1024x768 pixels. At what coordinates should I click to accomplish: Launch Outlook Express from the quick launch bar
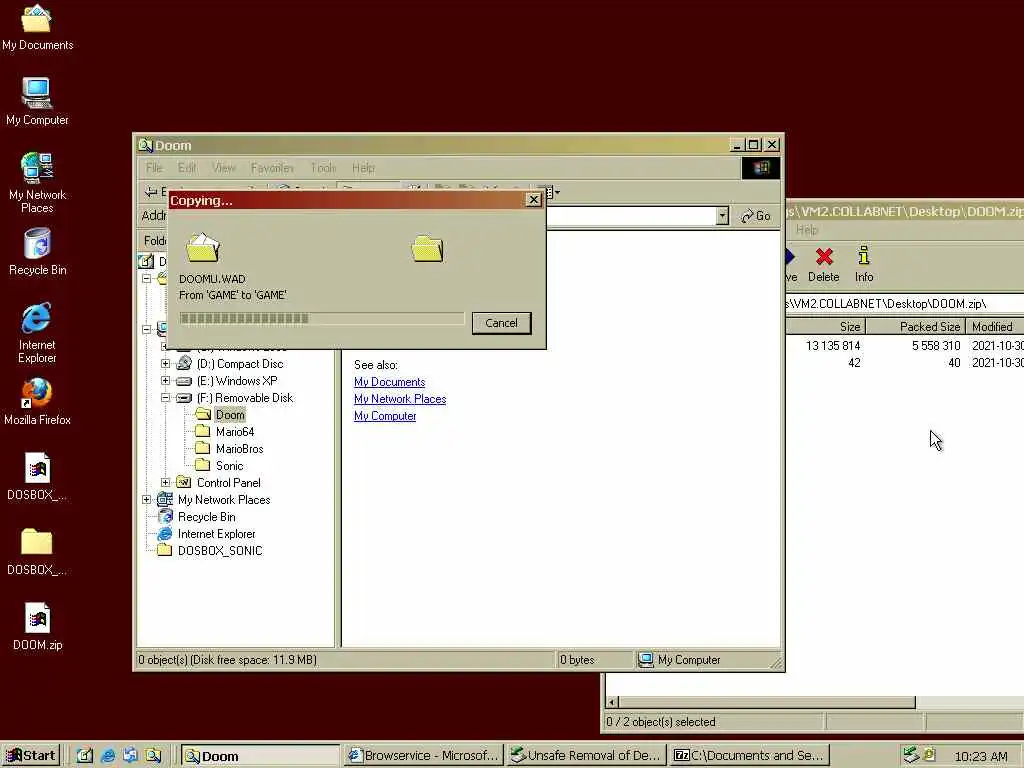pos(130,756)
